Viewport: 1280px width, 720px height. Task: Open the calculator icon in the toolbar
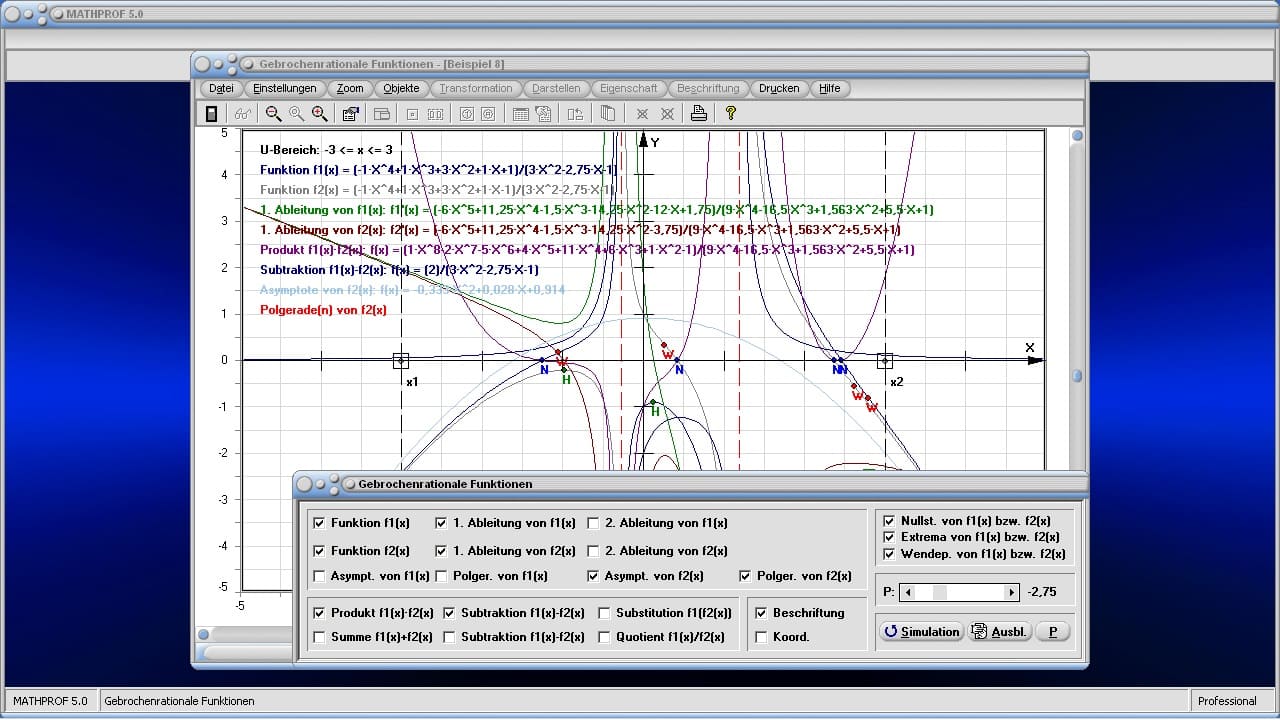point(211,114)
